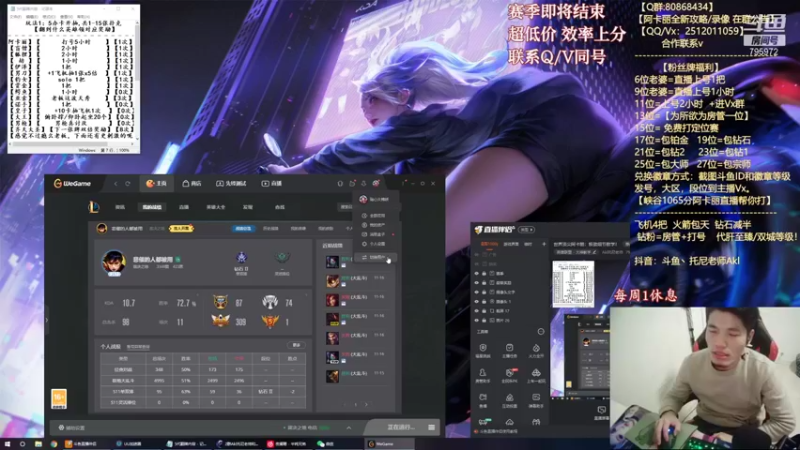Click the 16+ age rating badge
The width and height of the screenshot is (800, 450).
(x=59, y=398)
